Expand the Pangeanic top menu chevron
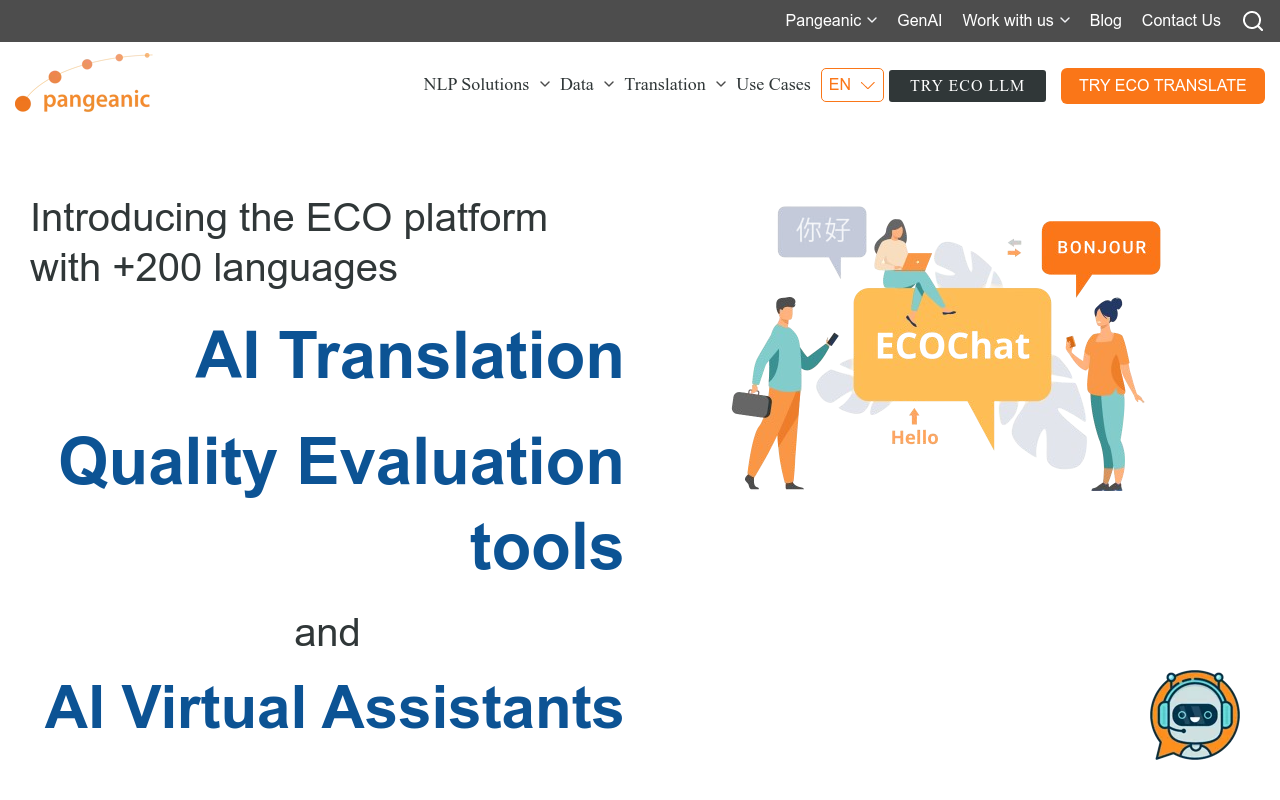Viewport: 1280px width, 800px height. [872, 20]
